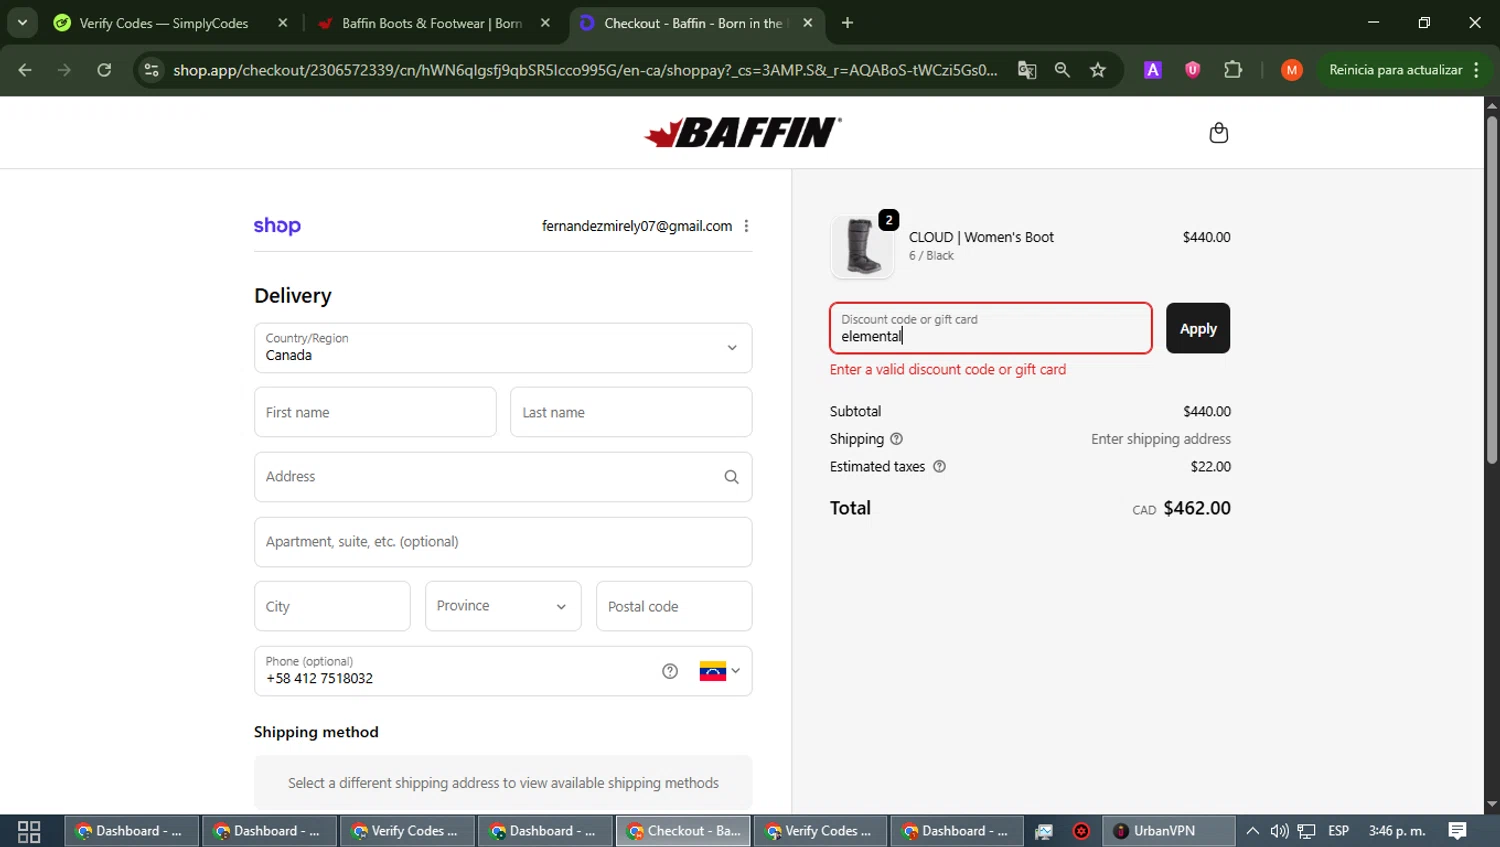Click the CLOUD | Women's Boot title

point(981,237)
